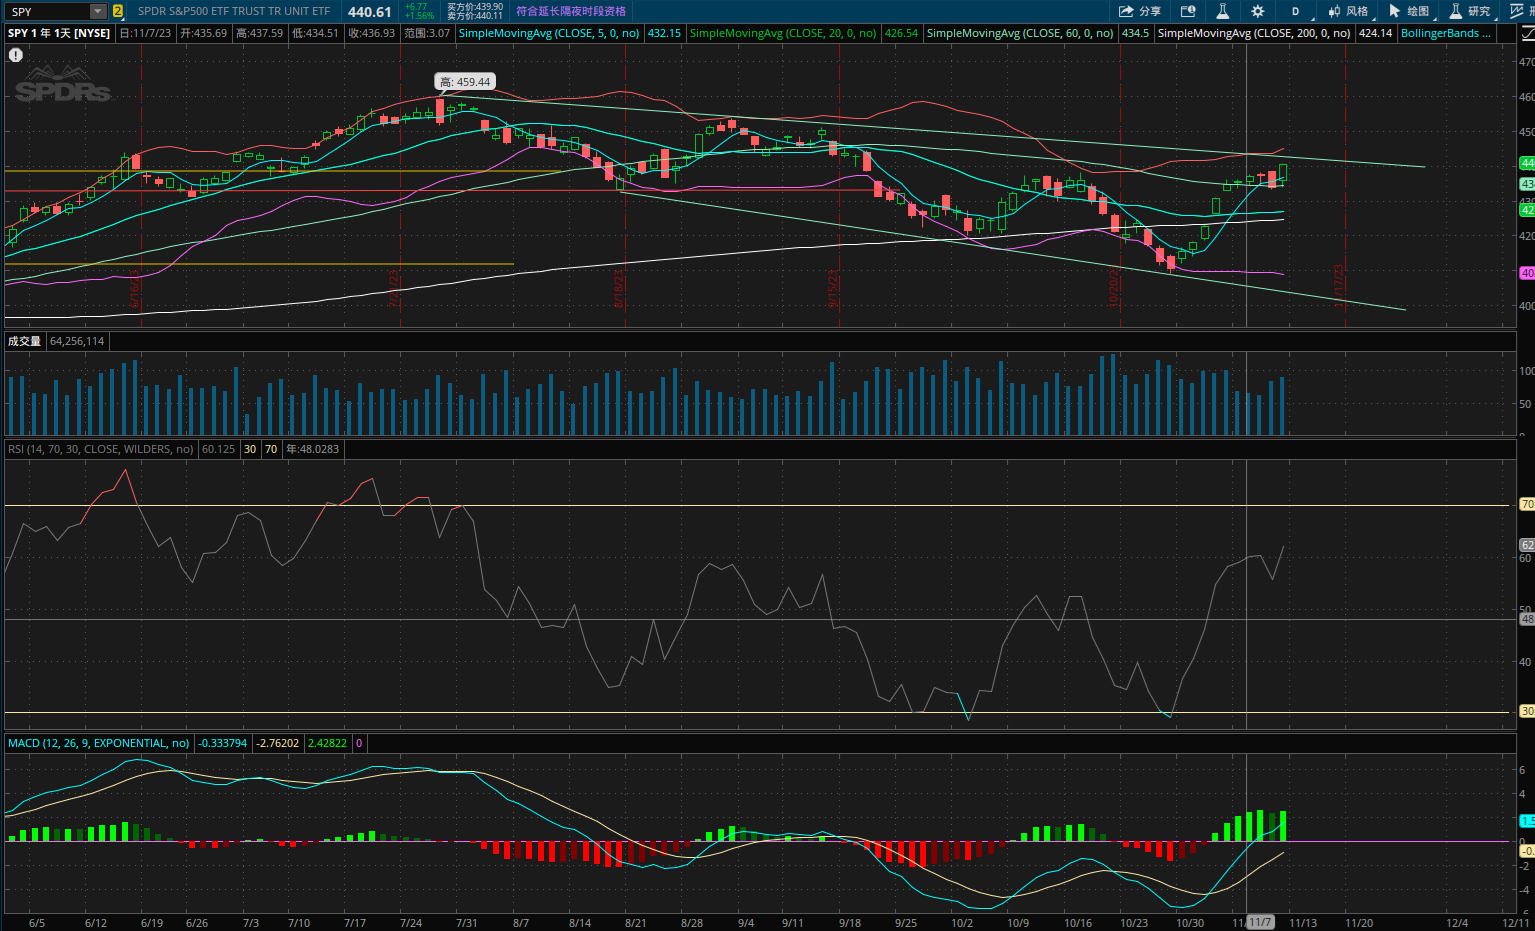This screenshot has width=1535, height=931.
Task: Click the MACD (12, 26, 9, EXPONENTIAL, no) label
Action: pyautogui.click(x=99, y=743)
